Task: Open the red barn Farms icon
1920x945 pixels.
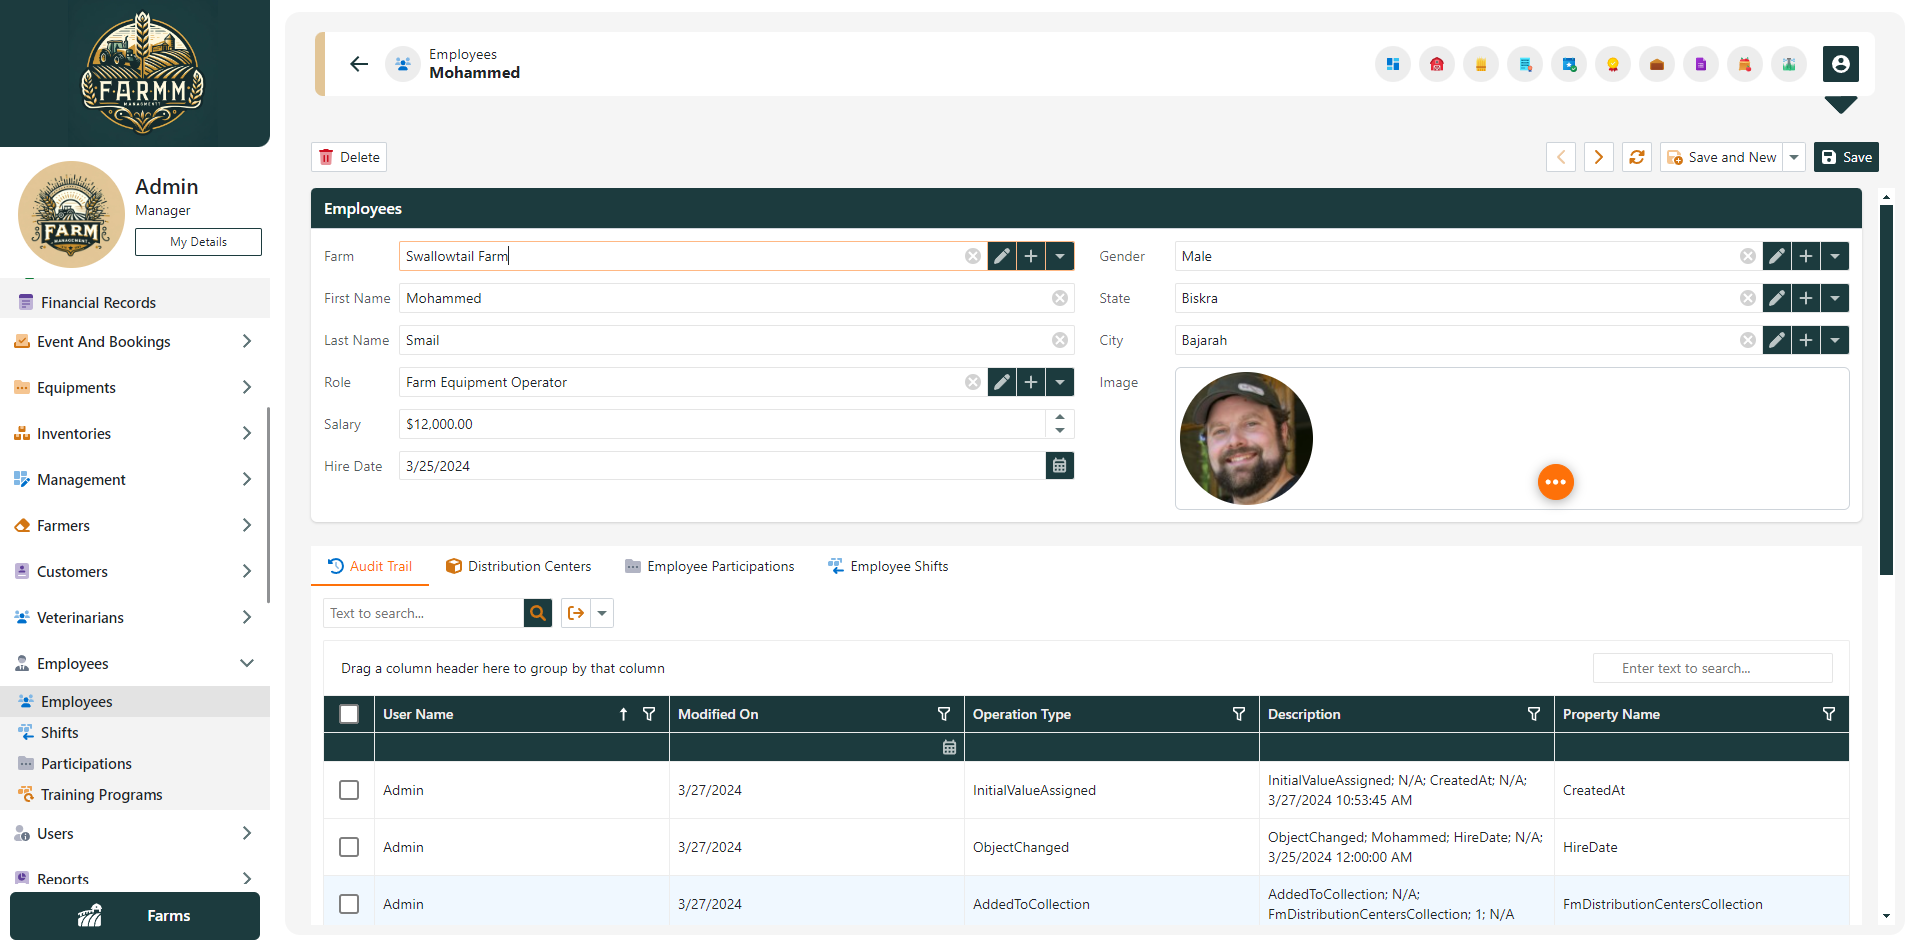Action: pos(1437,64)
